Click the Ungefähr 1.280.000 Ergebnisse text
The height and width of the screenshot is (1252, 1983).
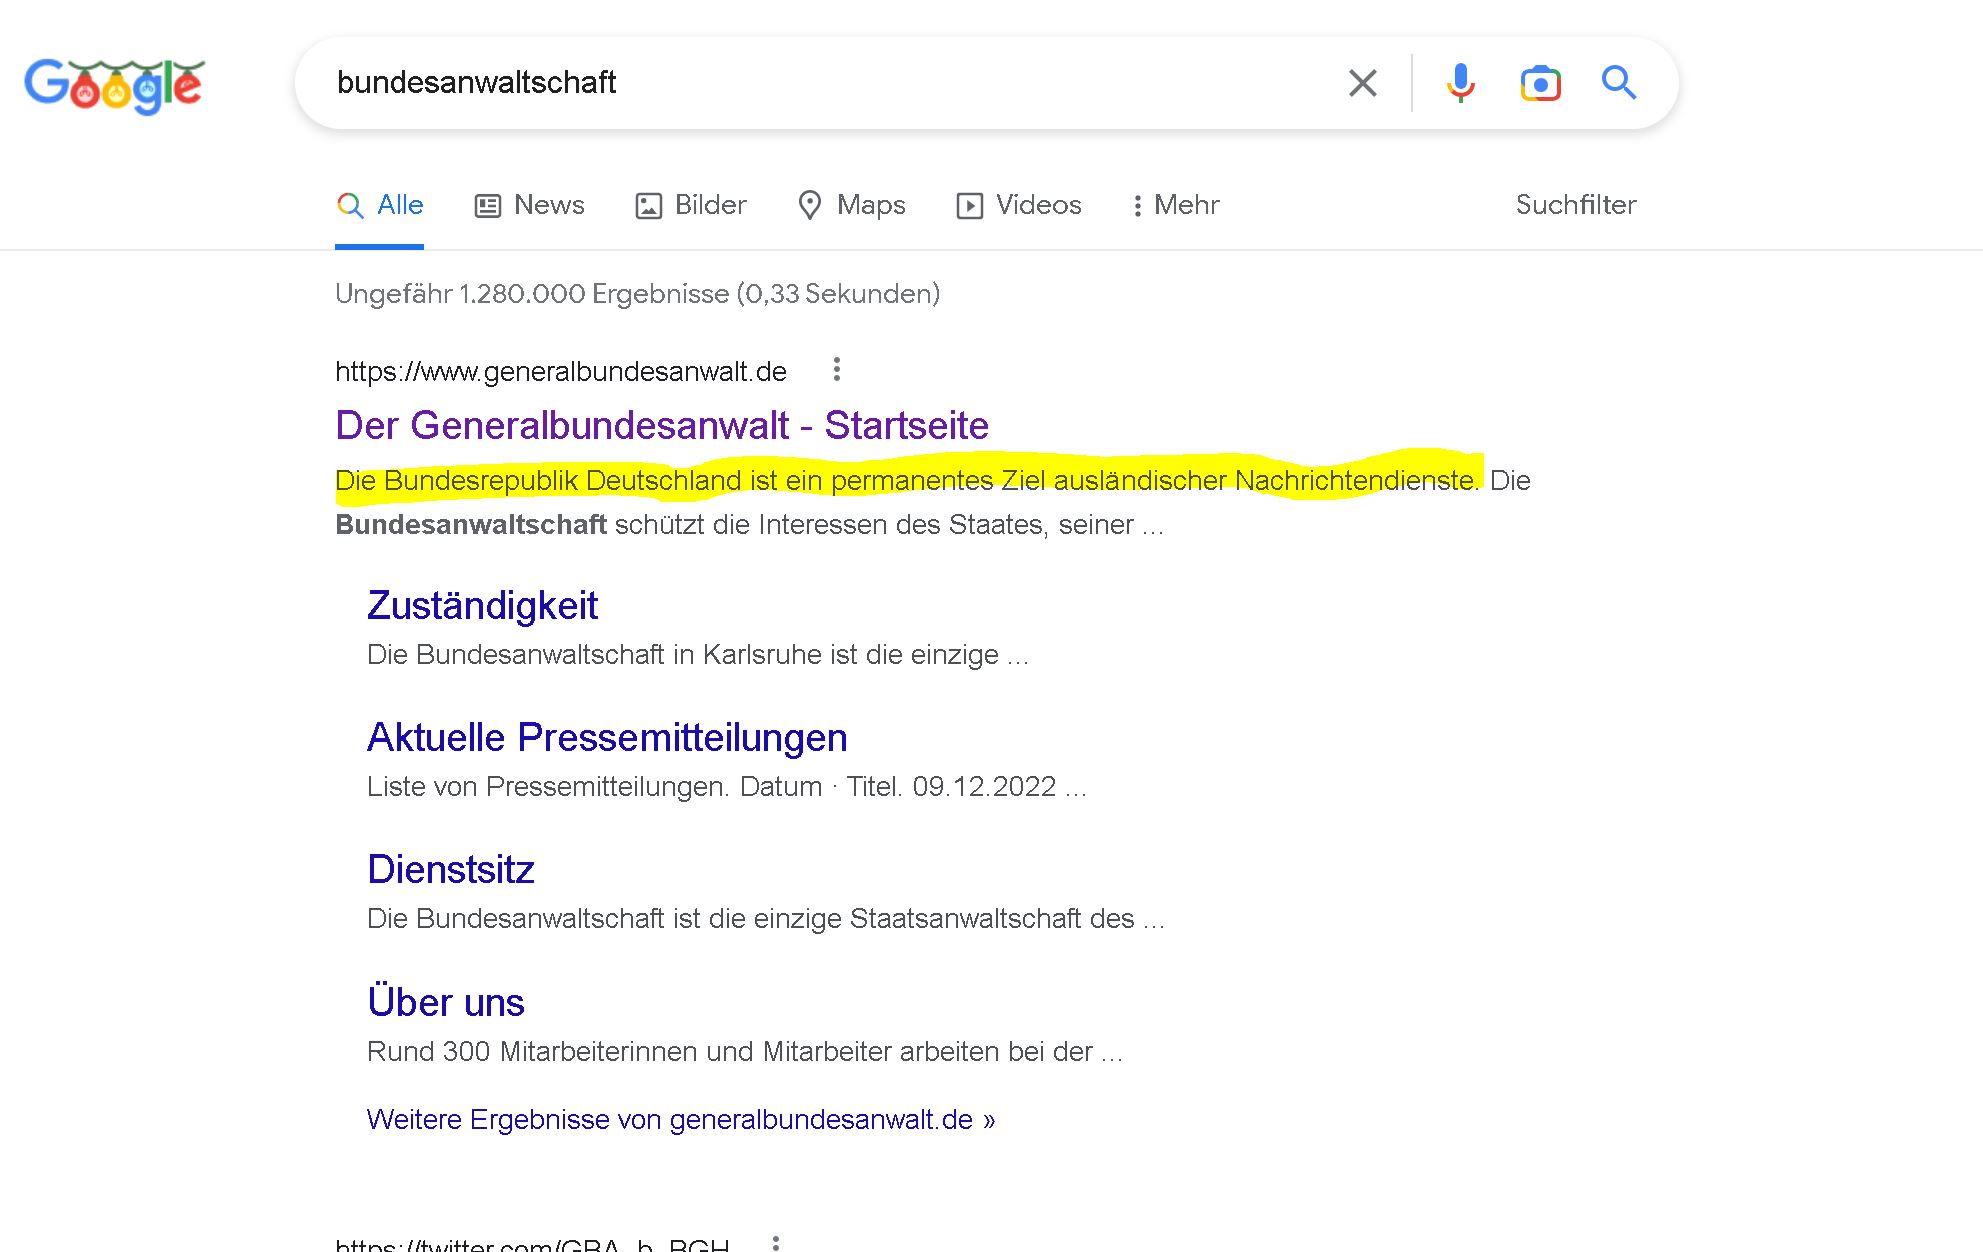637,294
